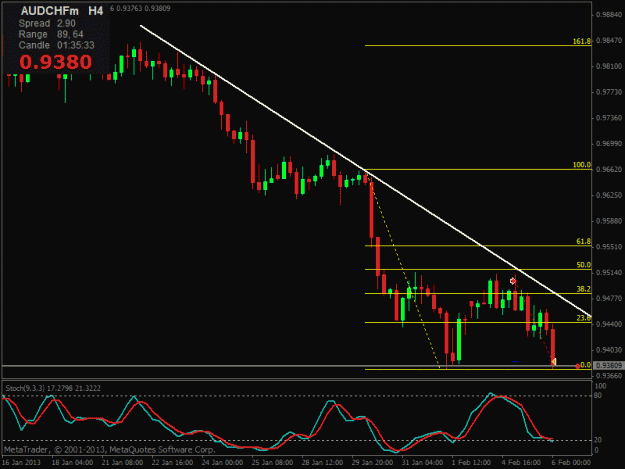Click the 6 Feb 00:00 time label
This screenshot has width=625, height=469.
pos(571,462)
